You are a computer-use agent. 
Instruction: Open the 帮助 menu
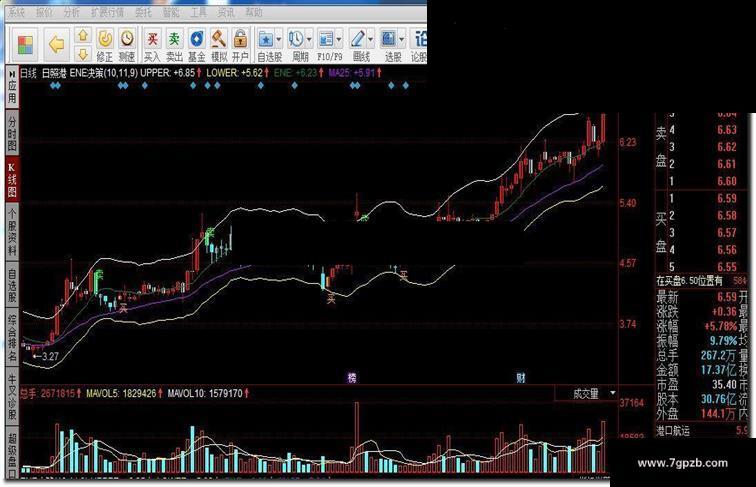click(x=254, y=12)
